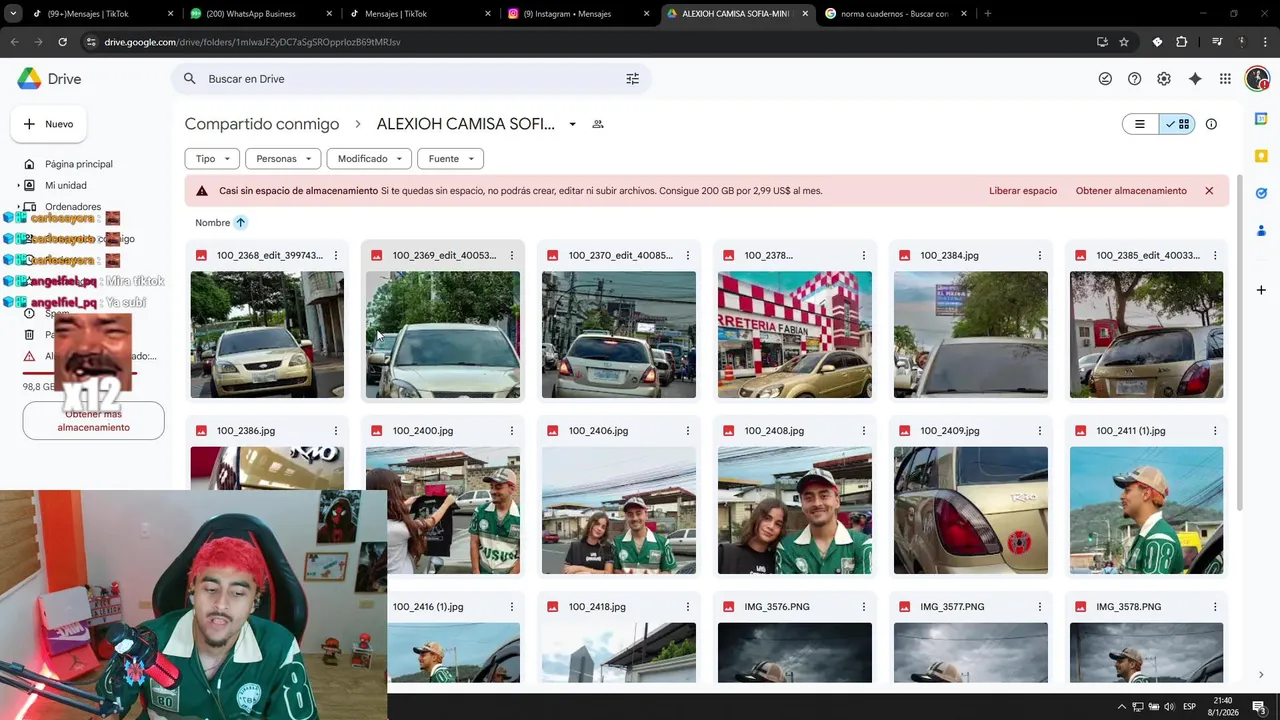The width and height of the screenshot is (1280, 720).
Task: Click ESP language indicator in taskbar
Action: [1190, 707]
